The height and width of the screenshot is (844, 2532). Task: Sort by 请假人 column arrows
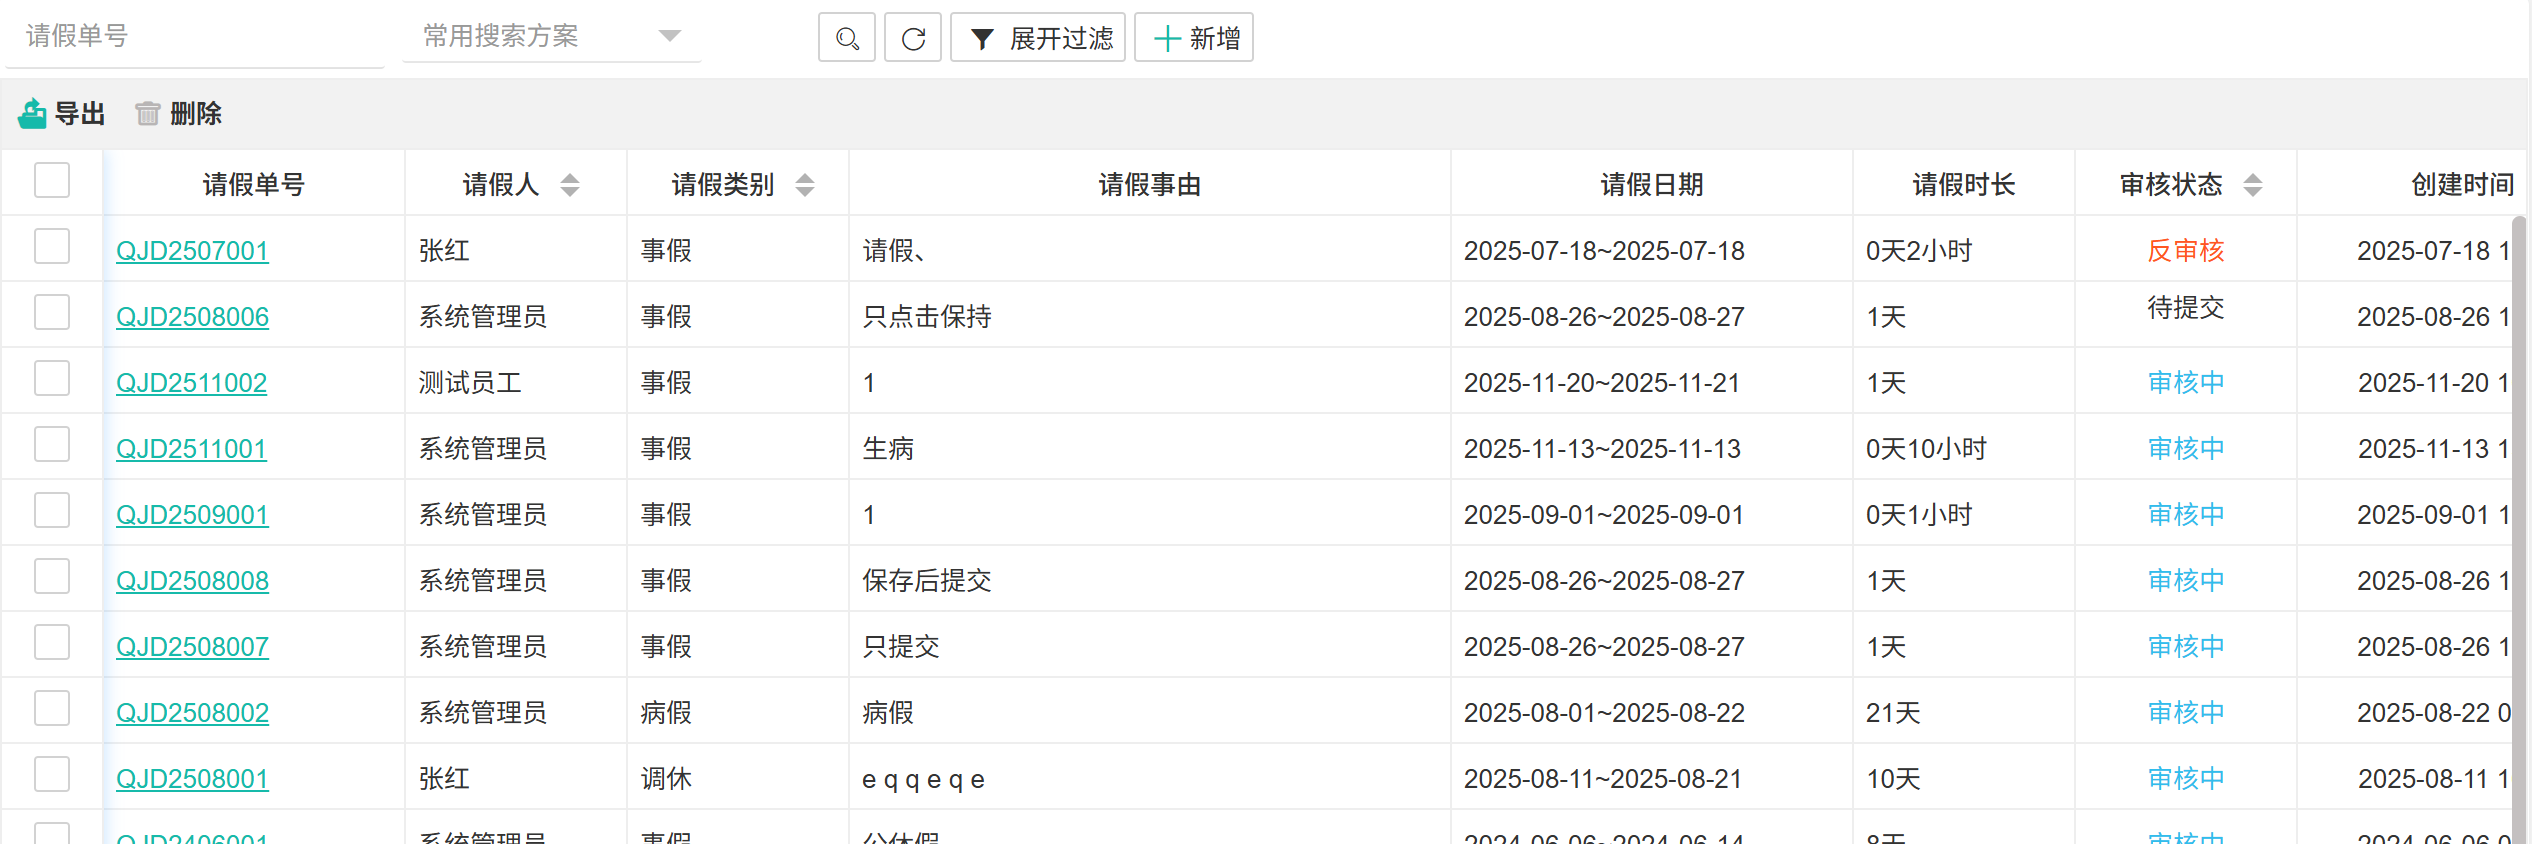570,185
